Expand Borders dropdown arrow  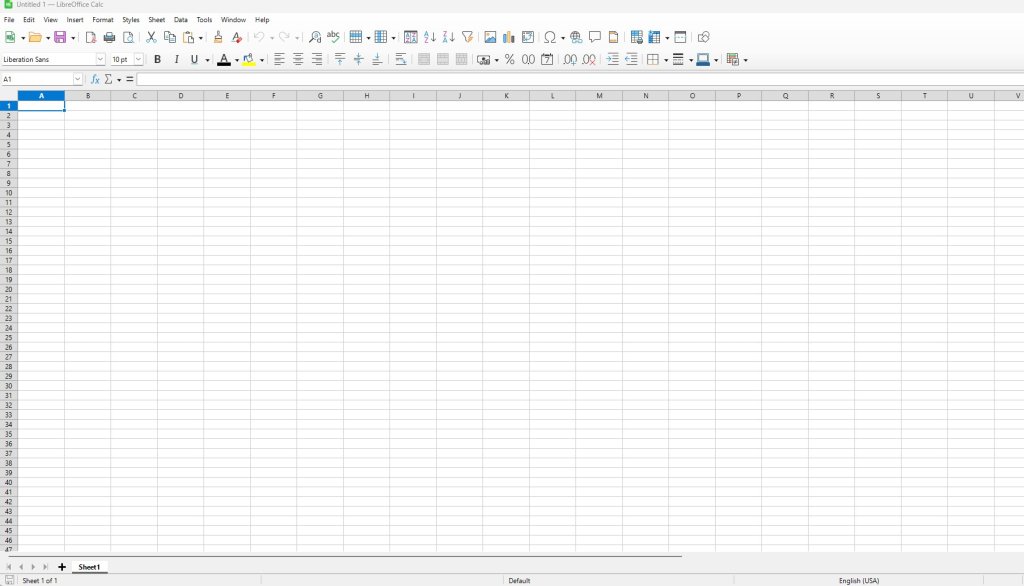(665, 60)
